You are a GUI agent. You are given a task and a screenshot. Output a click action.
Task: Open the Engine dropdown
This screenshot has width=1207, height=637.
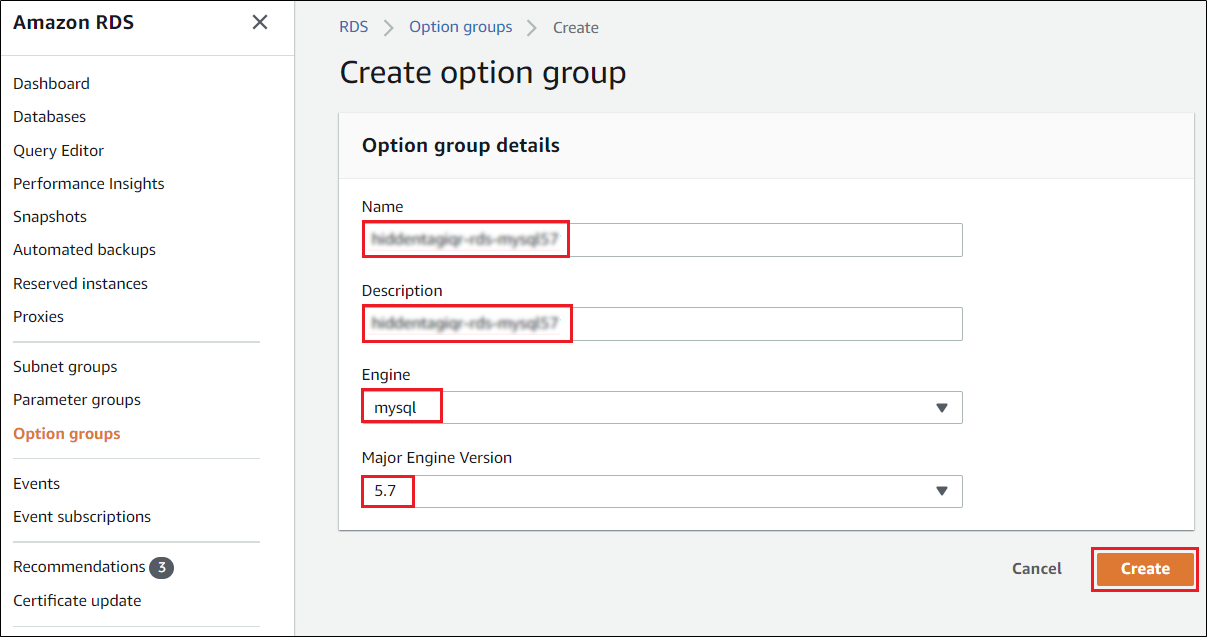[662, 407]
